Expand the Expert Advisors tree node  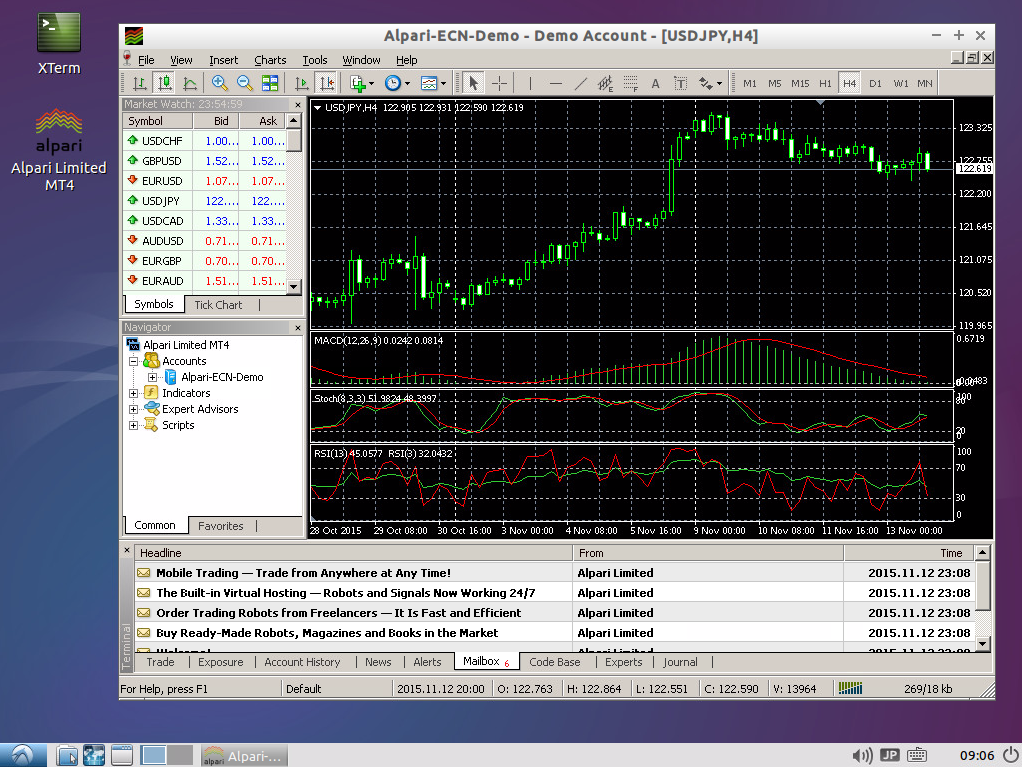coord(134,409)
